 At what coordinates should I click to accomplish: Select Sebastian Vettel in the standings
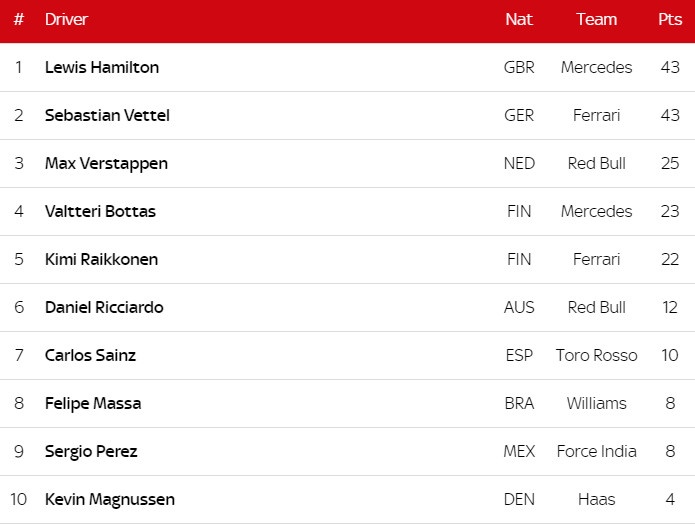(107, 116)
